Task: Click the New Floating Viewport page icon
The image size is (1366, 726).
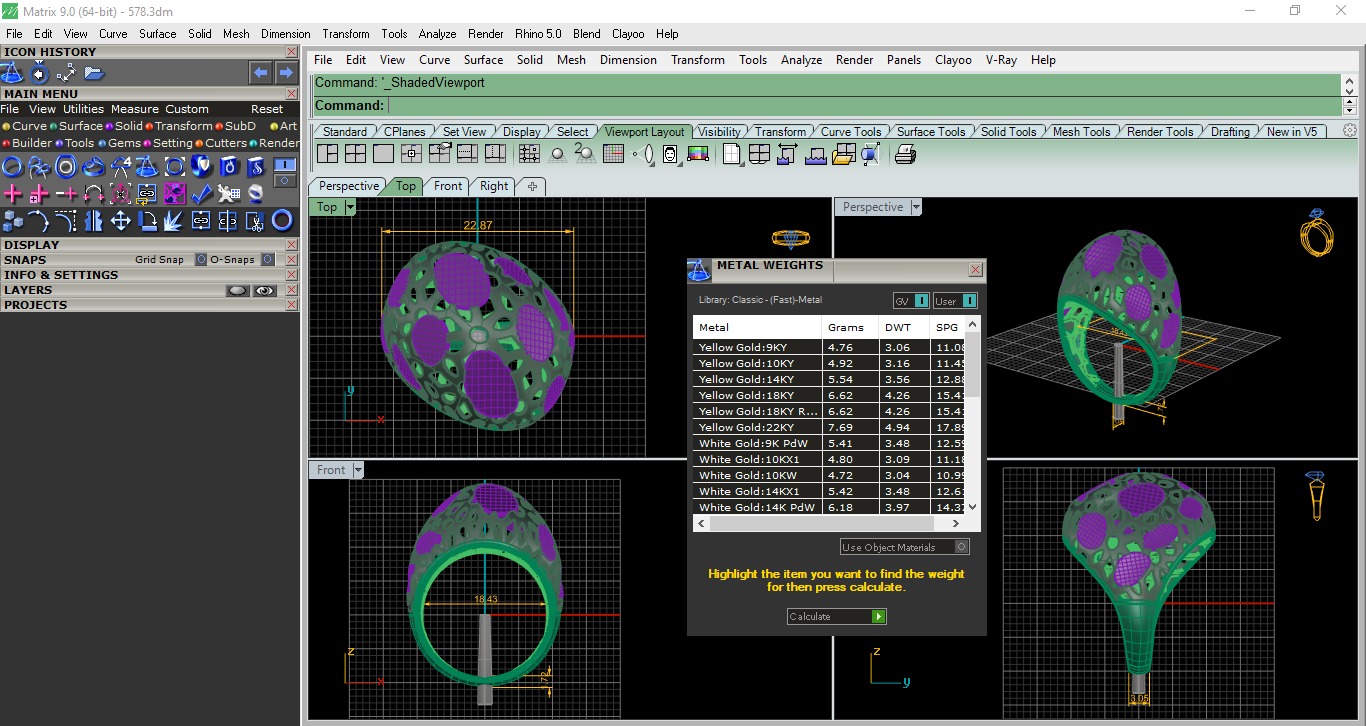Action: (731, 154)
